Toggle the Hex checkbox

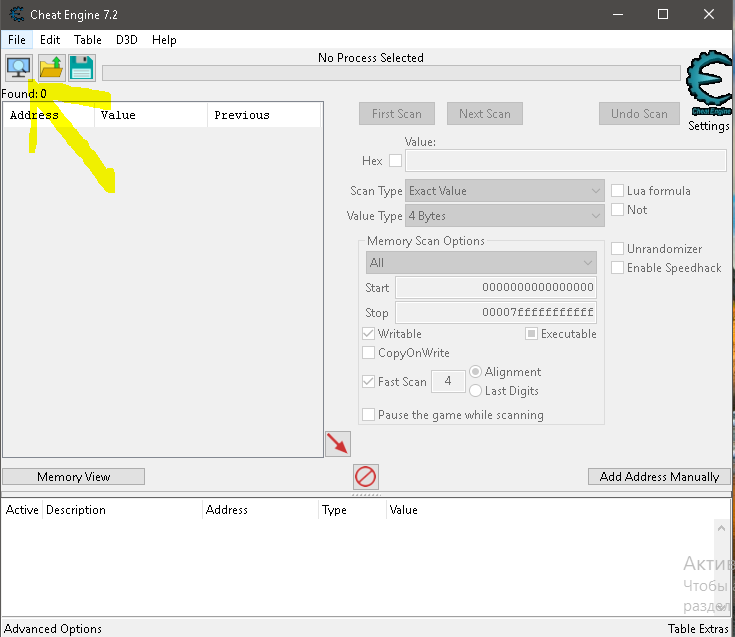tap(395, 161)
